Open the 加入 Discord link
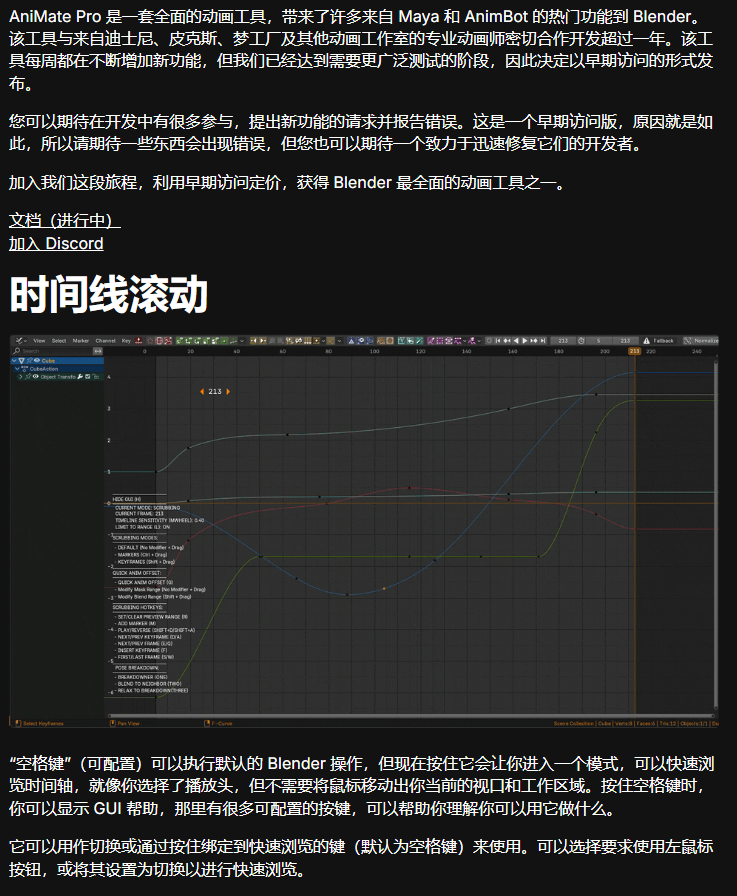Screen dimensions: 737x896 [x=56, y=243]
